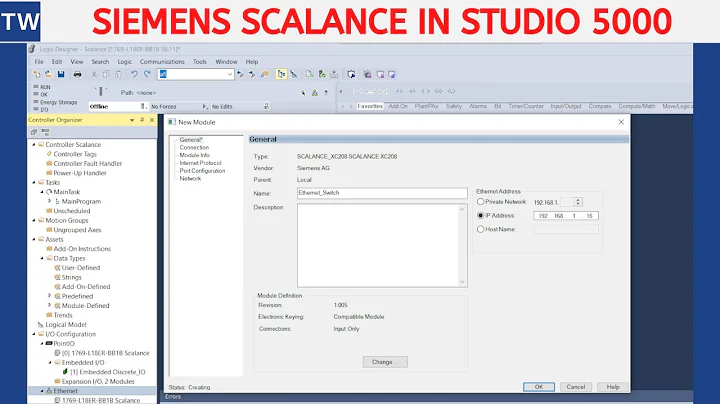Click the Controller Tags tree icon
720x404 pixels.
tap(49, 154)
